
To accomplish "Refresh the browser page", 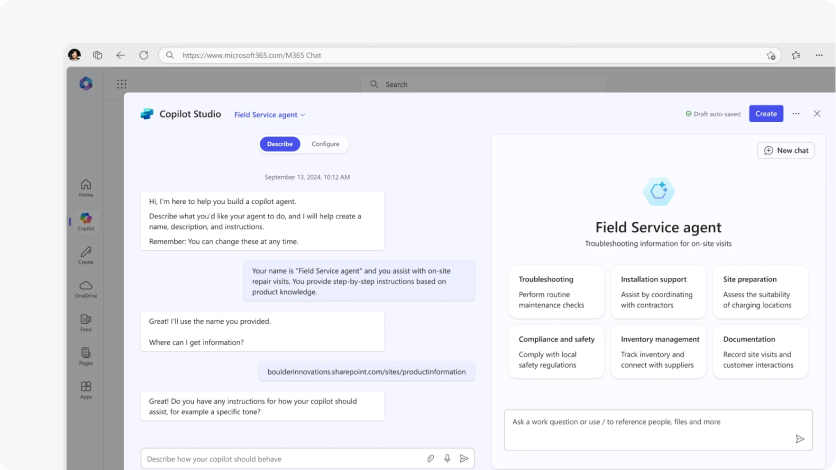I will pyautogui.click(x=144, y=55).
